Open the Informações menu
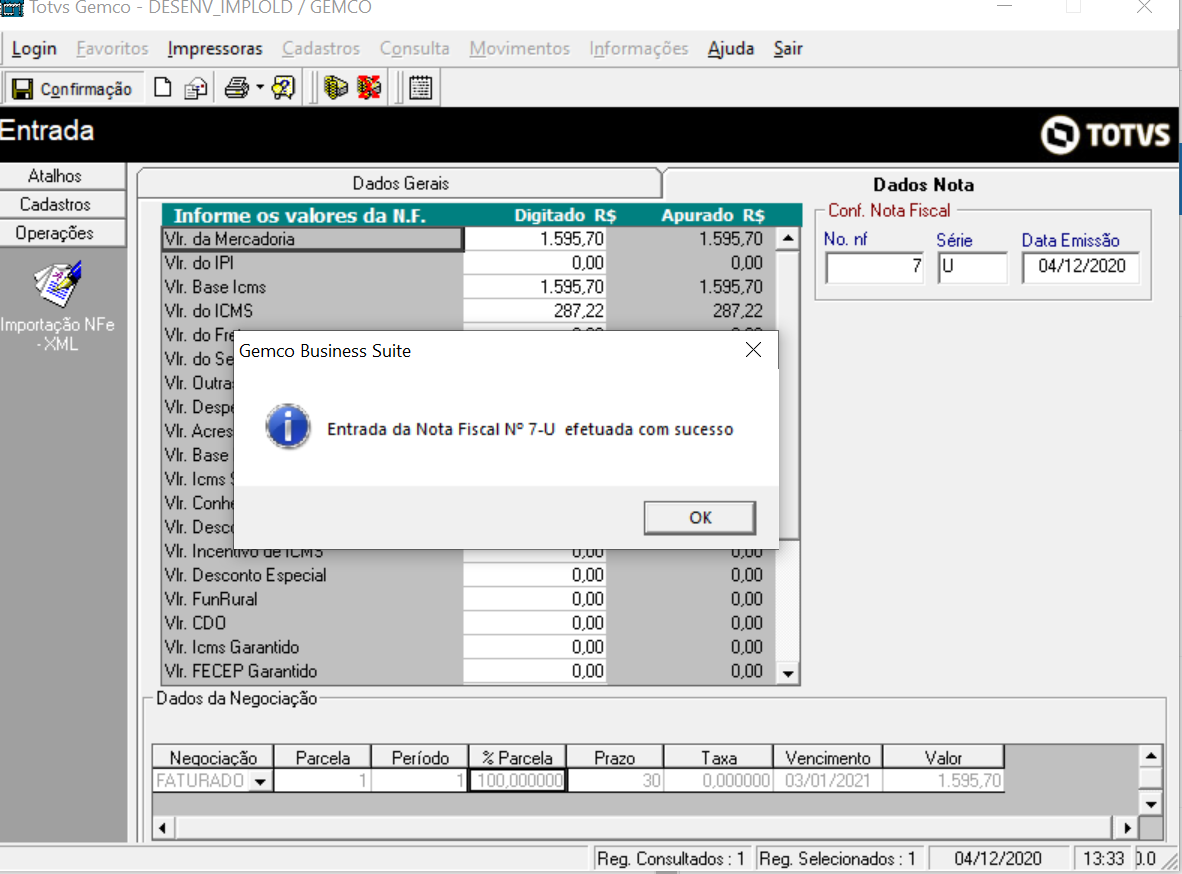The height and width of the screenshot is (874, 1182). click(x=638, y=49)
